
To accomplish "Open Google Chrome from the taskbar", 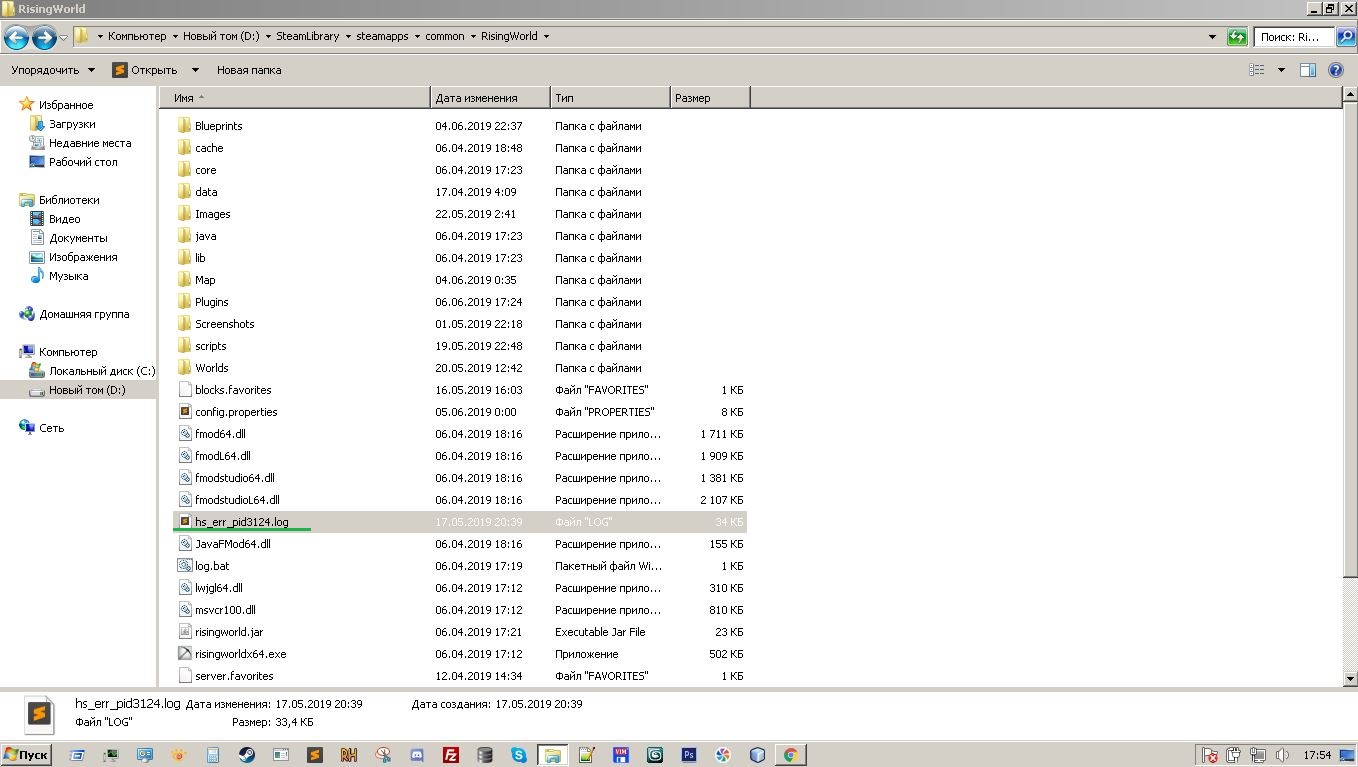I will (790, 755).
